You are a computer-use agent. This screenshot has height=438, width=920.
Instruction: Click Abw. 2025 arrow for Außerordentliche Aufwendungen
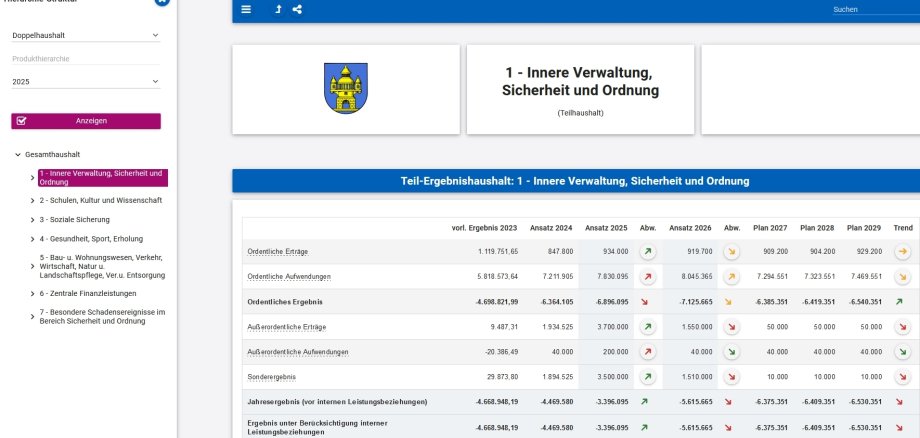click(647, 352)
